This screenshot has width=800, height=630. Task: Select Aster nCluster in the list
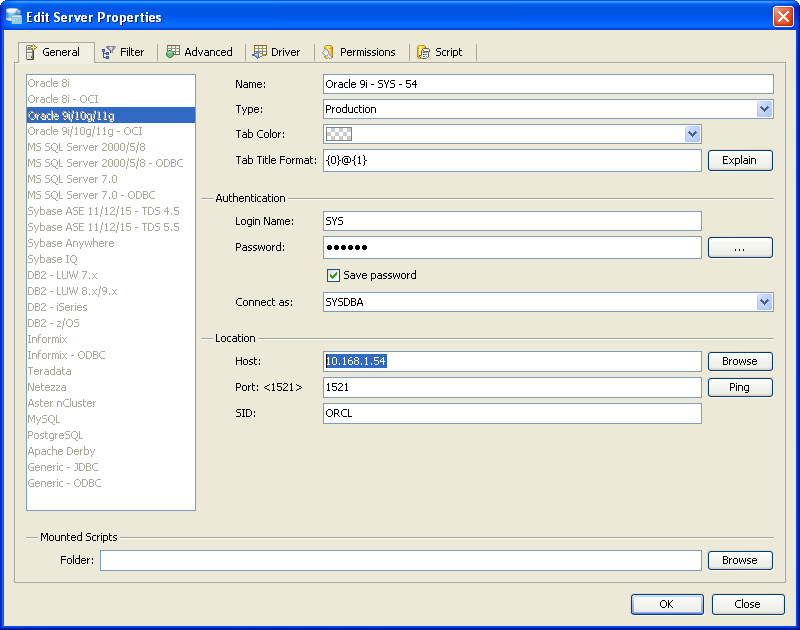pyautogui.click(x=111, y=403)
